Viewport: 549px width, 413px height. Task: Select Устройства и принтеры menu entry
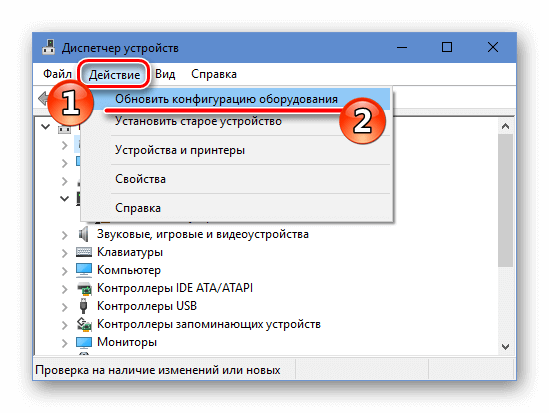pos(236,150)
